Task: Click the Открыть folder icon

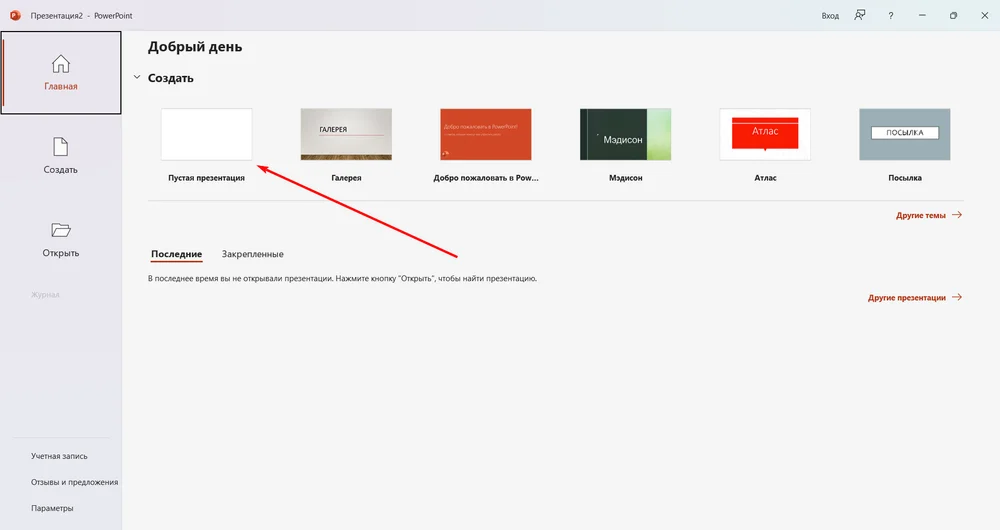Action: tap(61, 230)
